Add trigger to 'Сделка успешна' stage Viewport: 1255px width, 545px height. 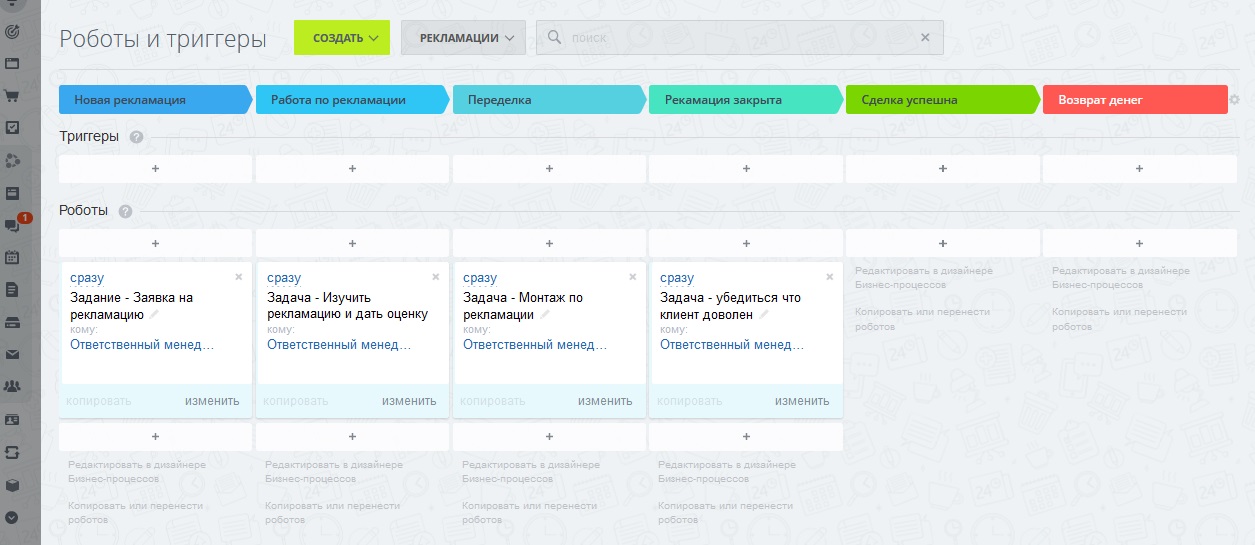(942, 169)
